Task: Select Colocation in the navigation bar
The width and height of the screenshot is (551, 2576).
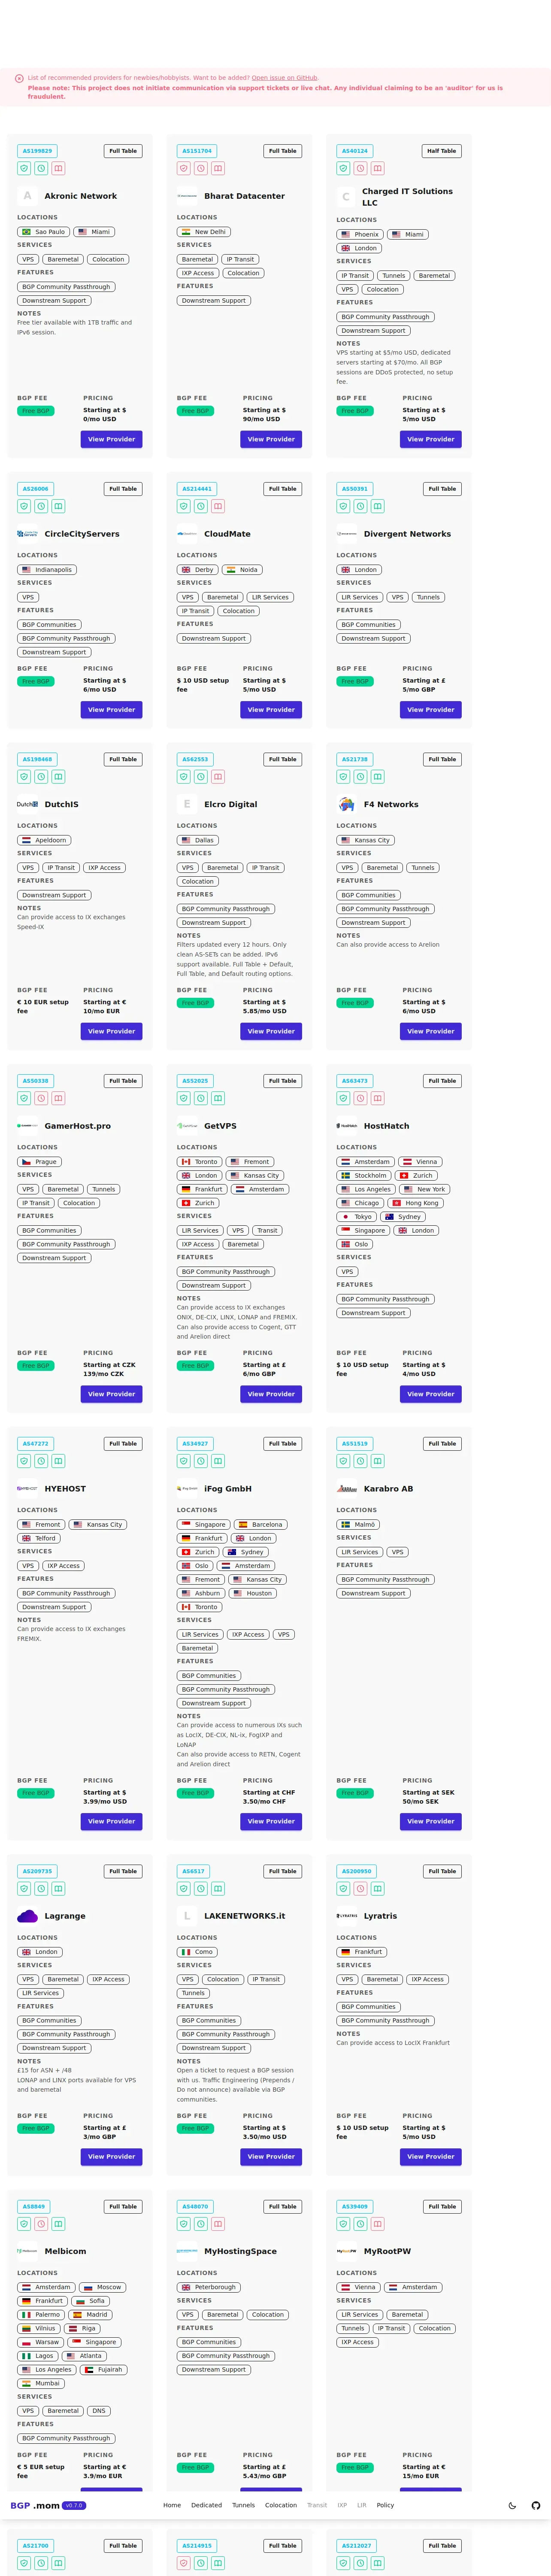Action: pyautogui.click(x=281, y=2505)
